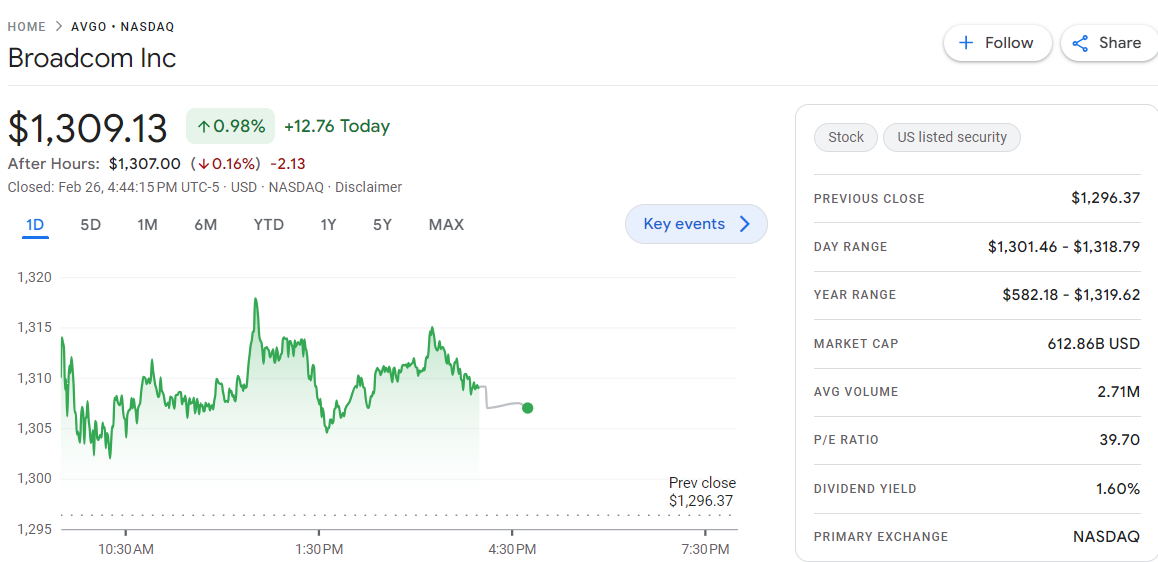Click the Stock category chip
This screenshot has height=562, width=1158.
pos(846,137)
